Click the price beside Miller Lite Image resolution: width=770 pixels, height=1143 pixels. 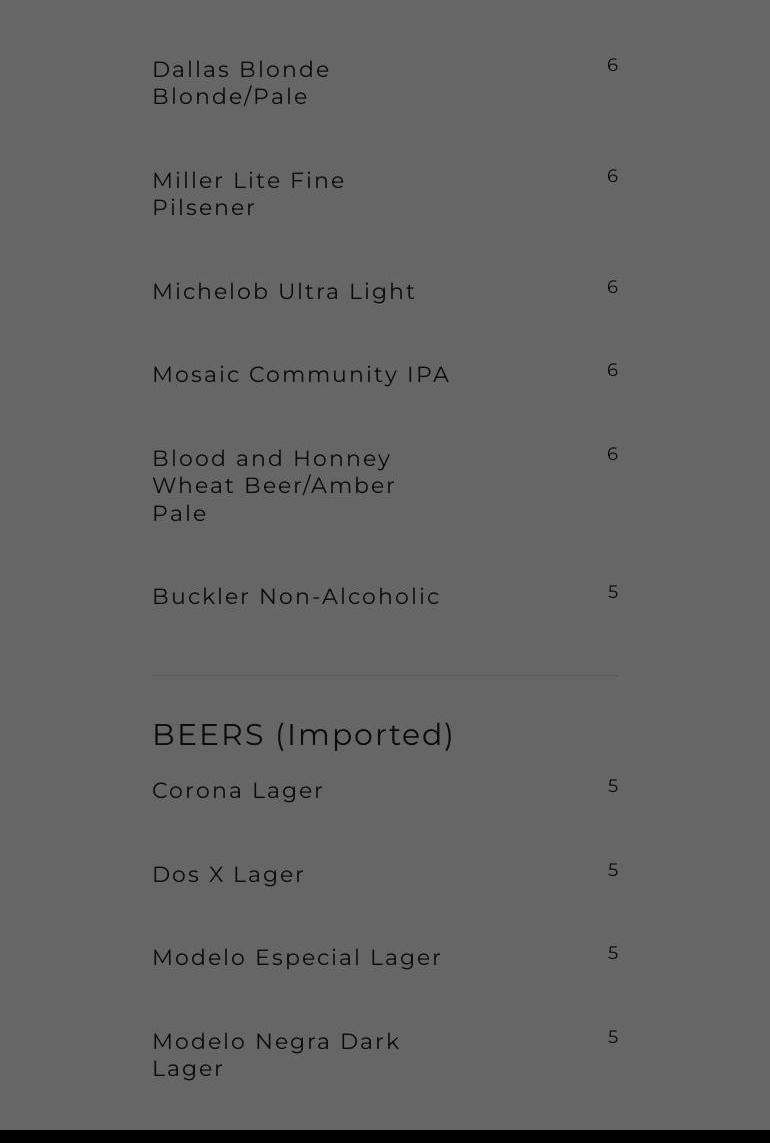(613, 177)
